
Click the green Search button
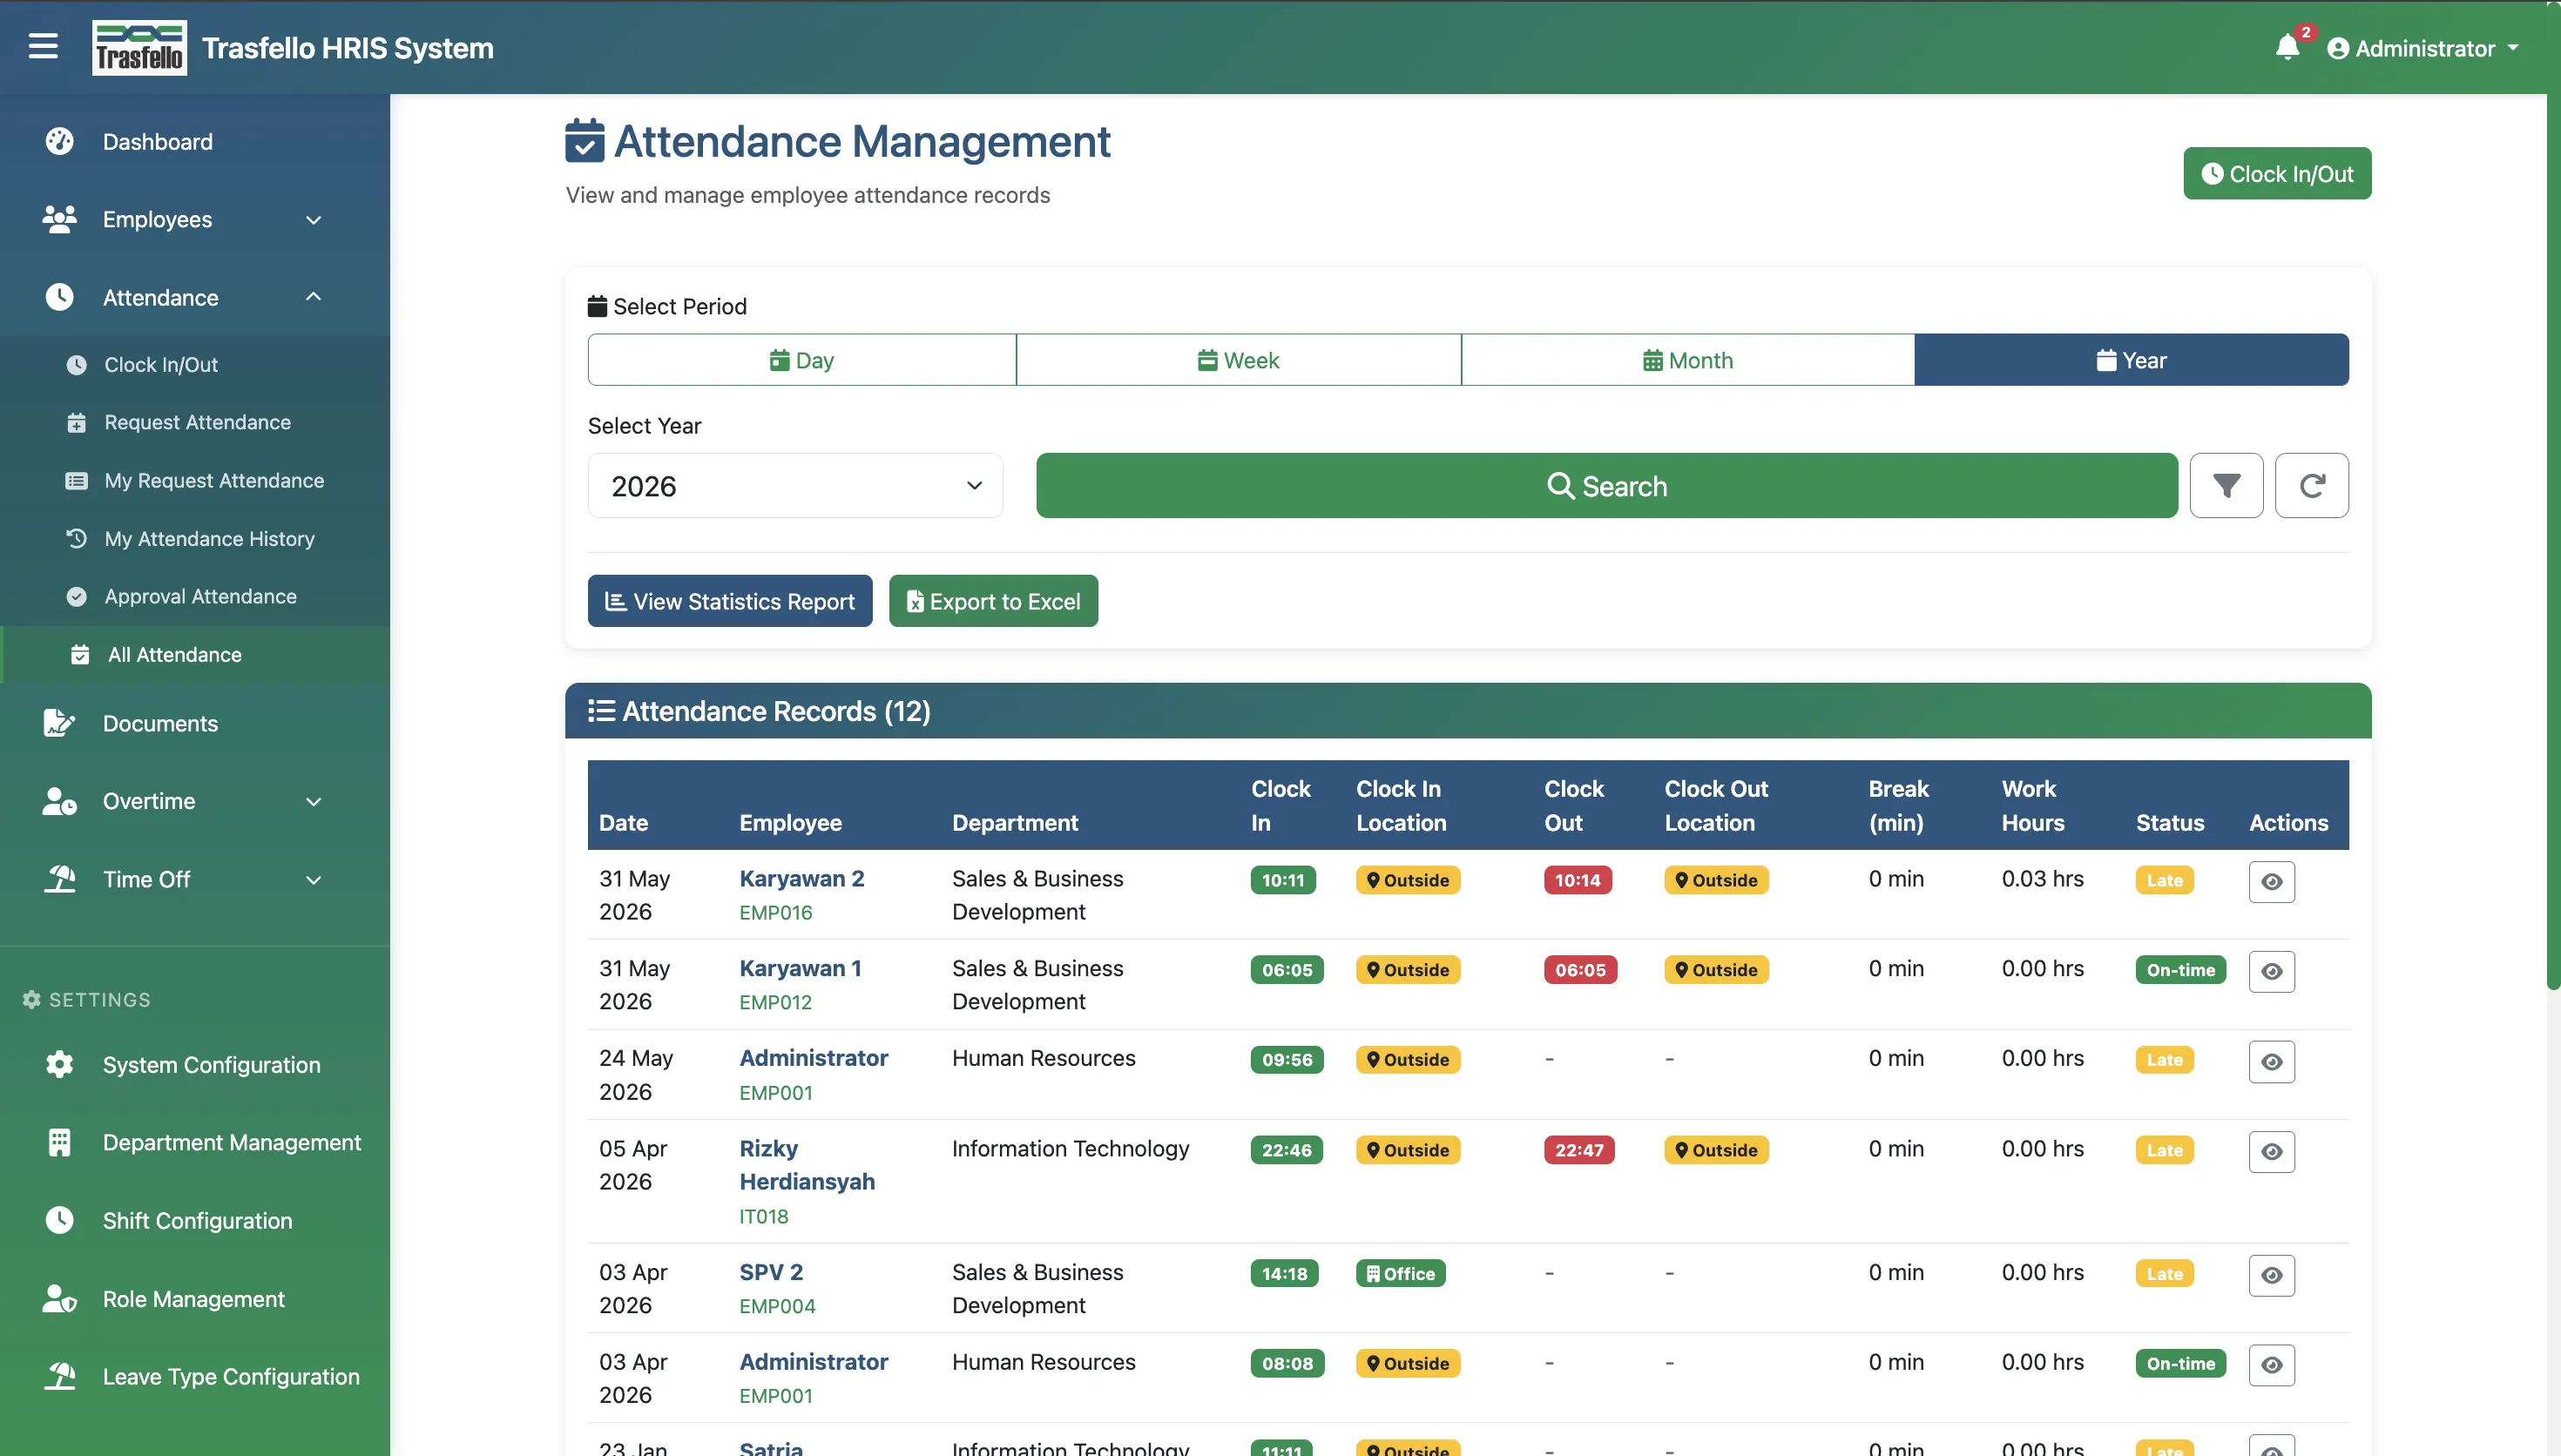tap(1607, 486)
